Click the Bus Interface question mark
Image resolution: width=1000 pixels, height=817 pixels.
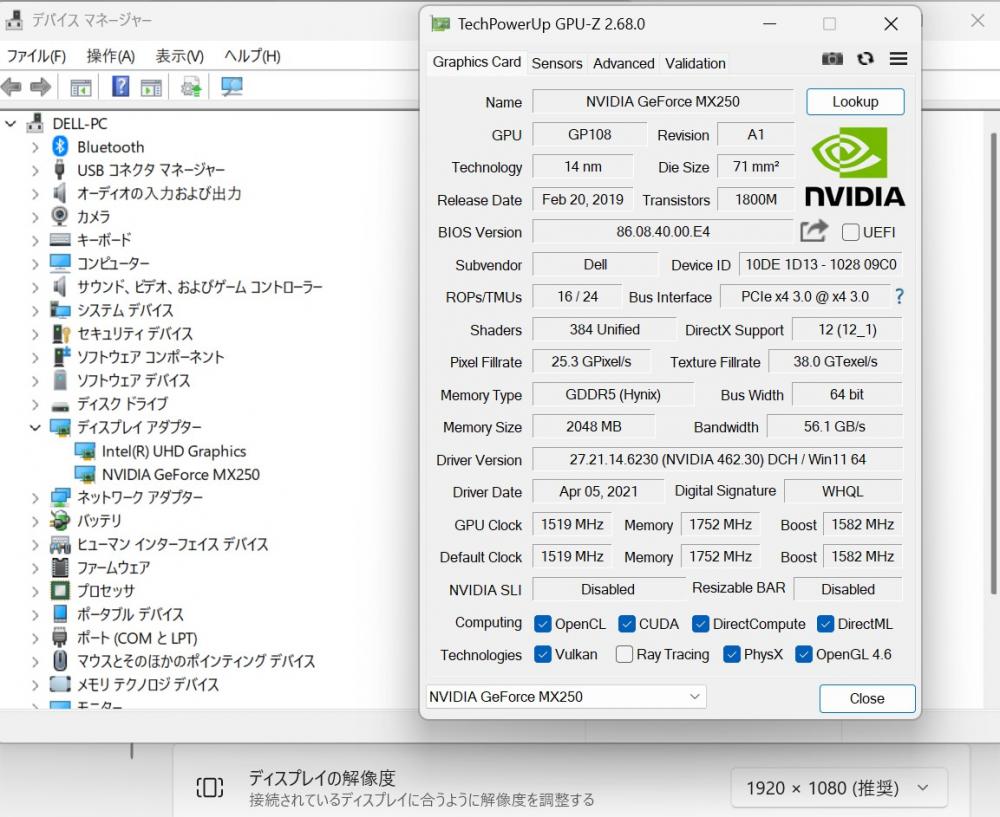(x=899, y=296)
